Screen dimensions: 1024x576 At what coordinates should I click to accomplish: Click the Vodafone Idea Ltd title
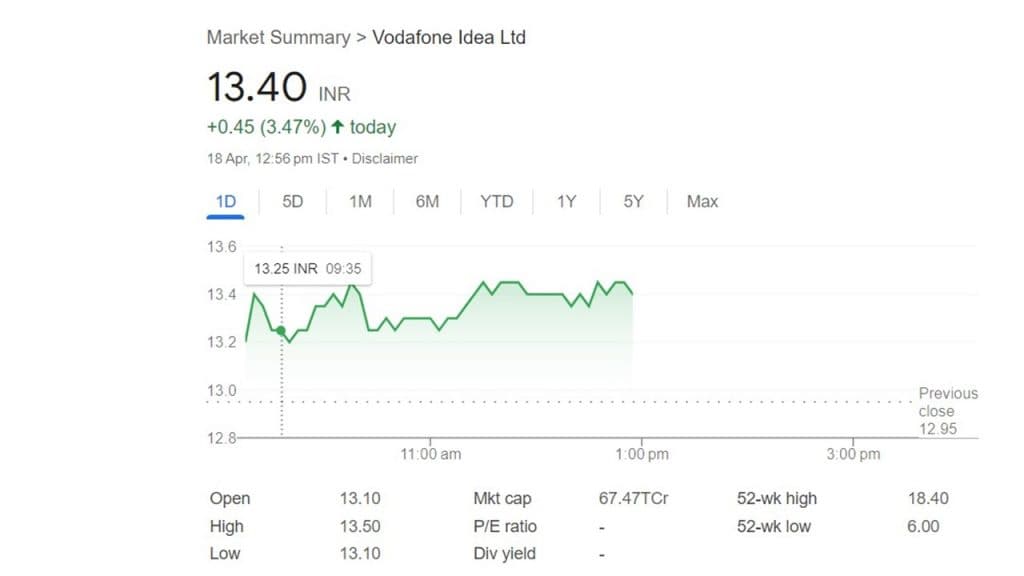click(449, 38)
